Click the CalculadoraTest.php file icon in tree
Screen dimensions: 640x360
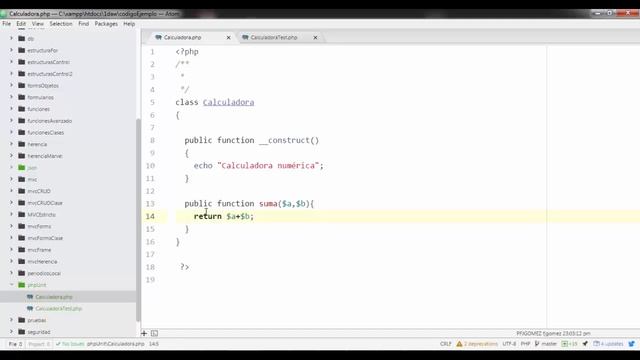tap(30, 309)
